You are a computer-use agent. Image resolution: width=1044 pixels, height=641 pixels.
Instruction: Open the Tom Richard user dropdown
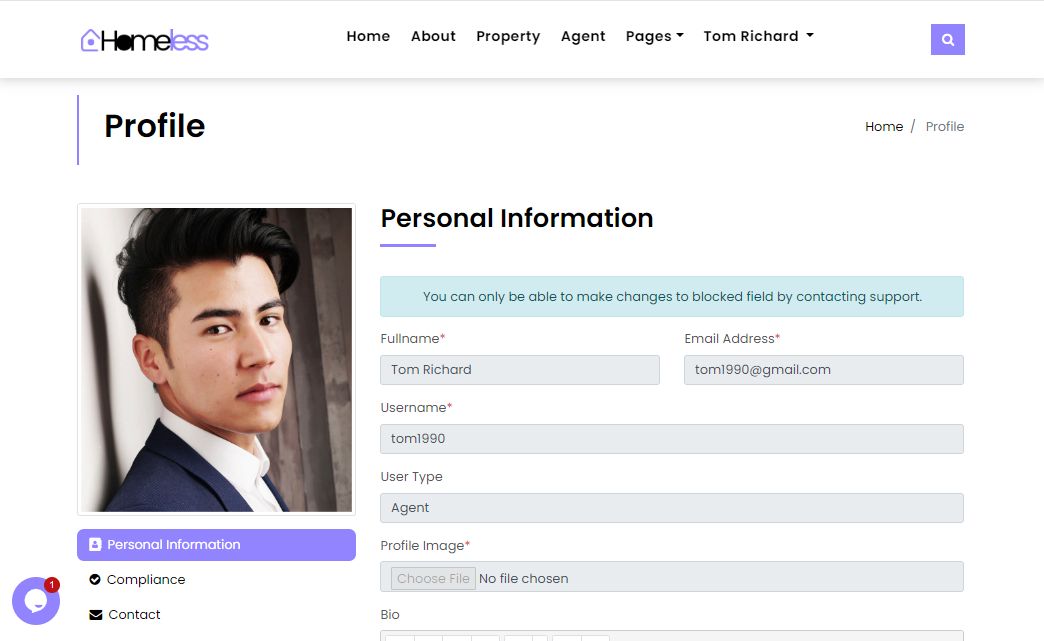(x=758, y=36)
